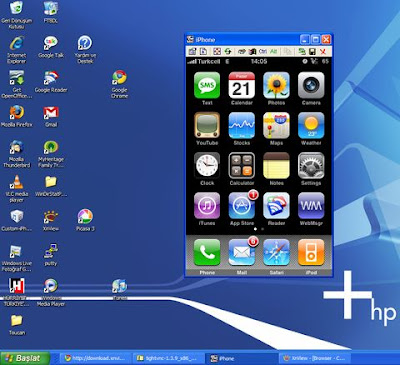Viewport: 400px width, 365px height.
Task: Select the Windows Media Player desktop icon
Action: [x=51, y=293]
